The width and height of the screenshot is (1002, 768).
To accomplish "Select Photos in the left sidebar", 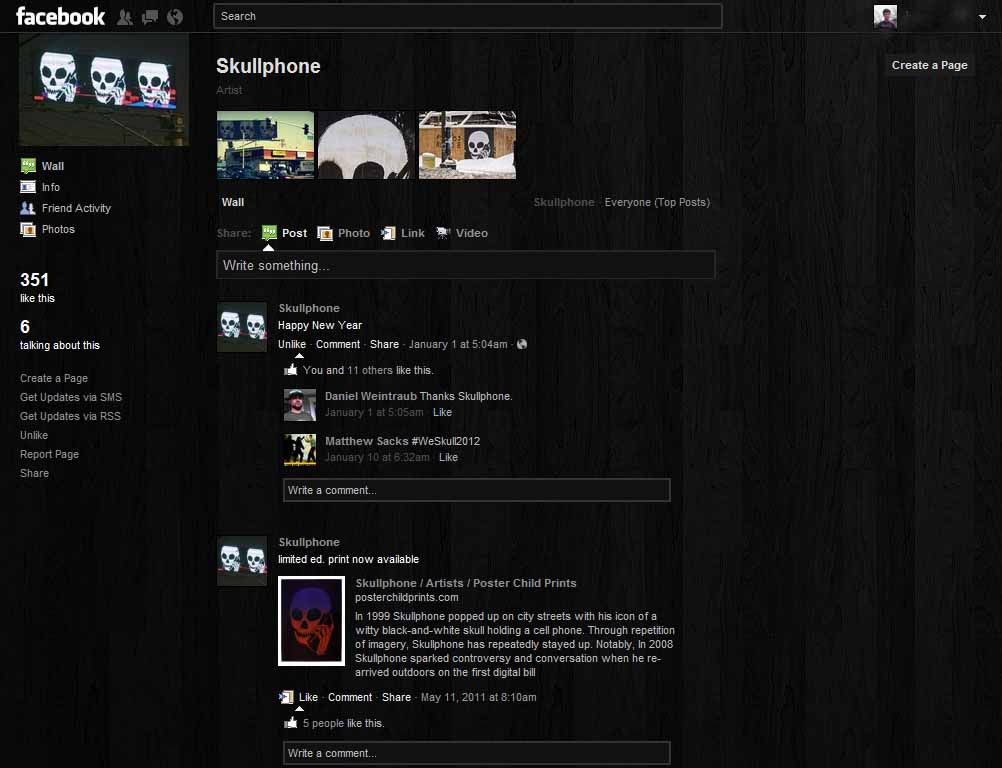I will coord(58,229).
